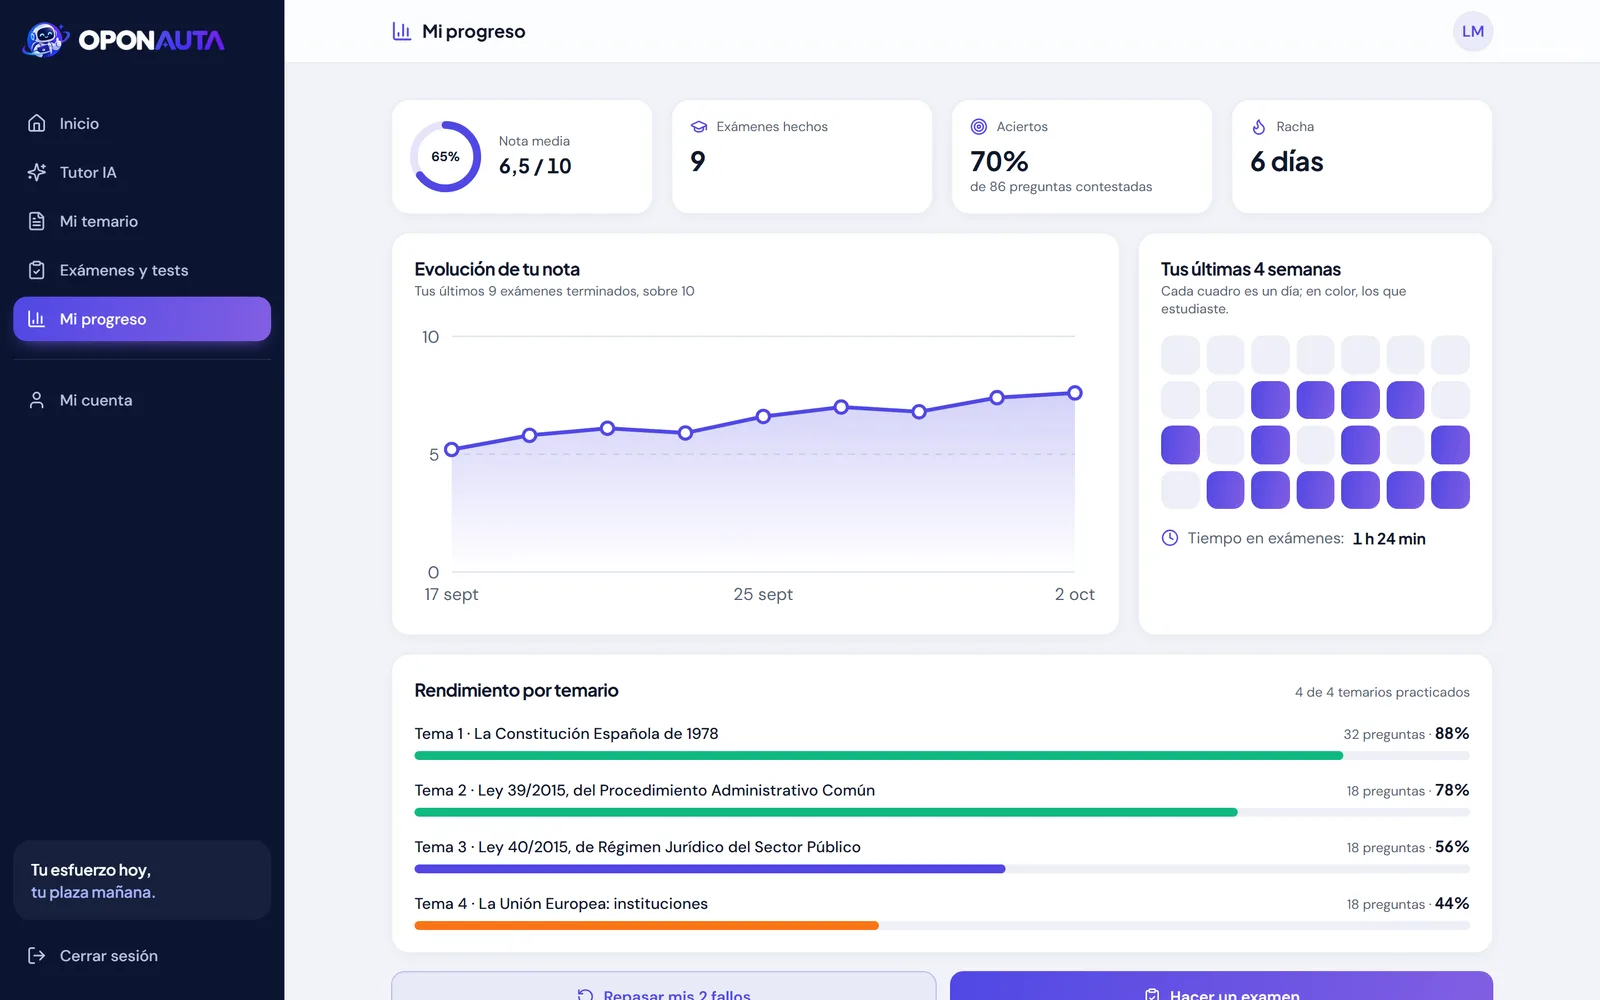
Task: Click the target icon next to Aciertos
Action: (x=979, y=127)
